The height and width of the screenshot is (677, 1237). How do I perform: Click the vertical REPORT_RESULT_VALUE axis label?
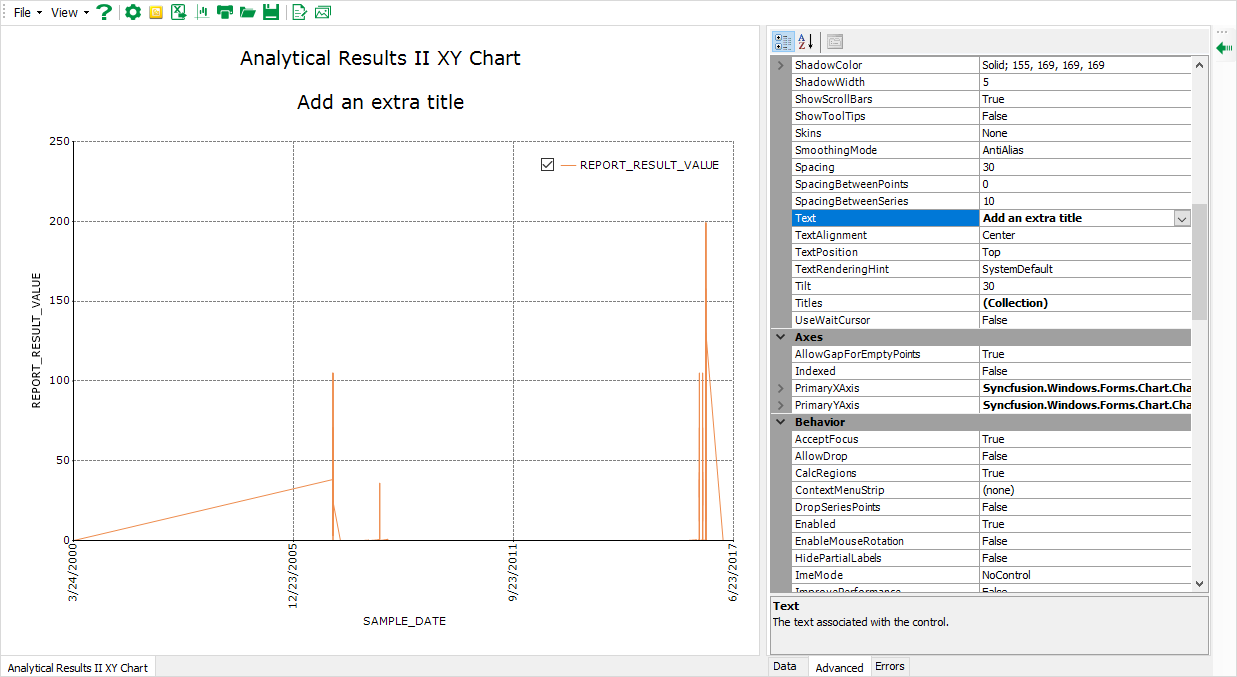[36, 340]
